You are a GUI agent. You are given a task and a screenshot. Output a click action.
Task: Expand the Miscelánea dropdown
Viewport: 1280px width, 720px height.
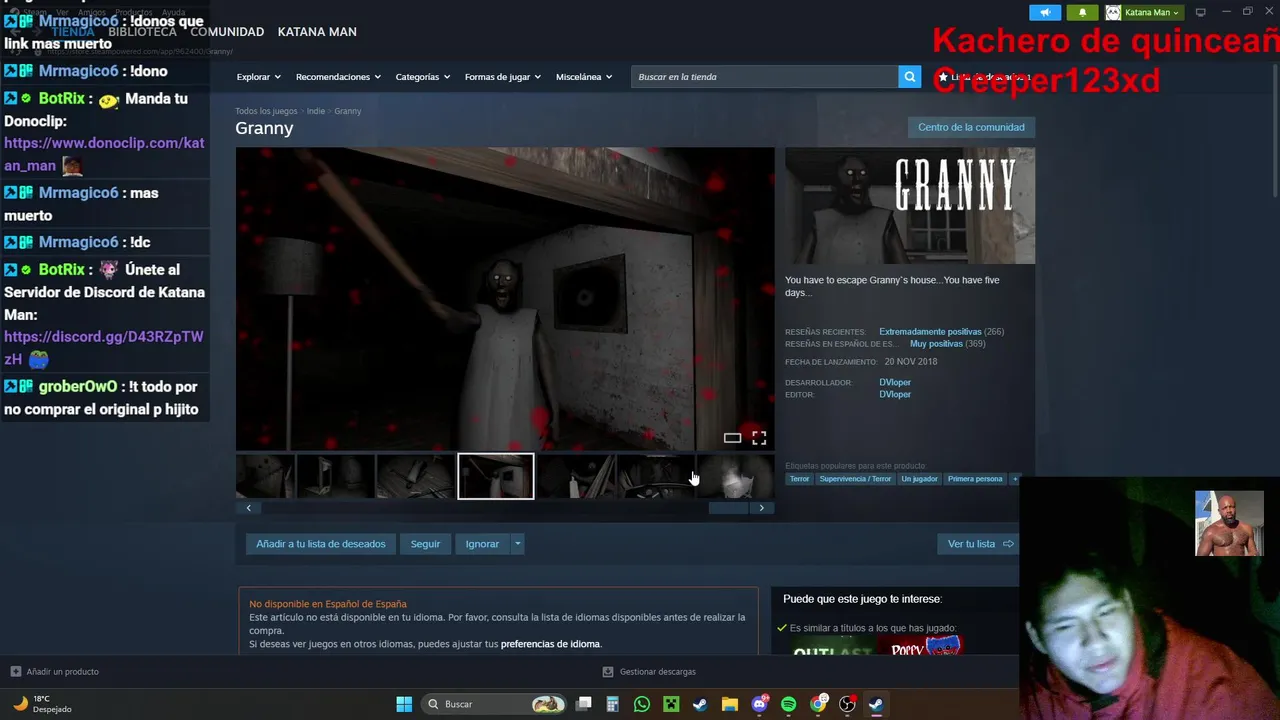[x=585, y=77]
